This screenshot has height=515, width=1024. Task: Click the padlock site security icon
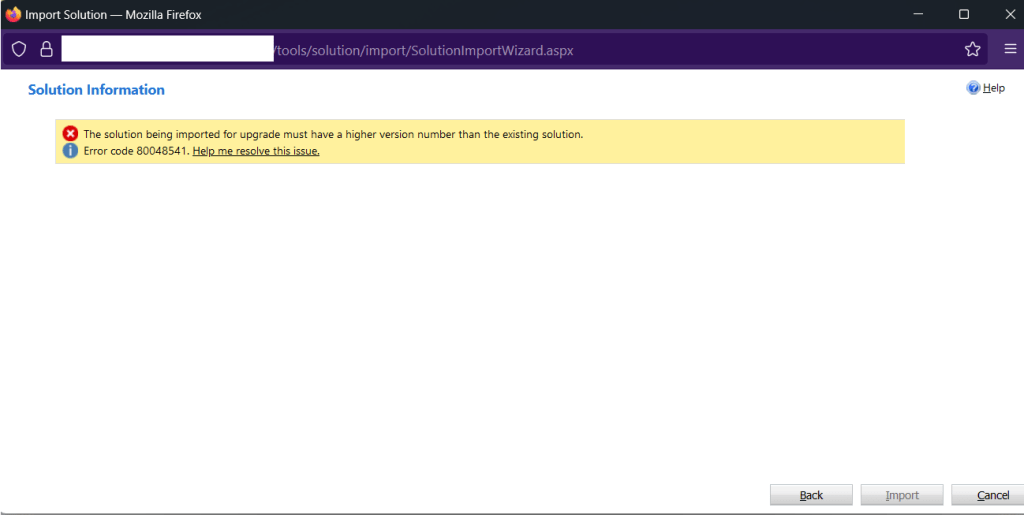coord(46,49)
